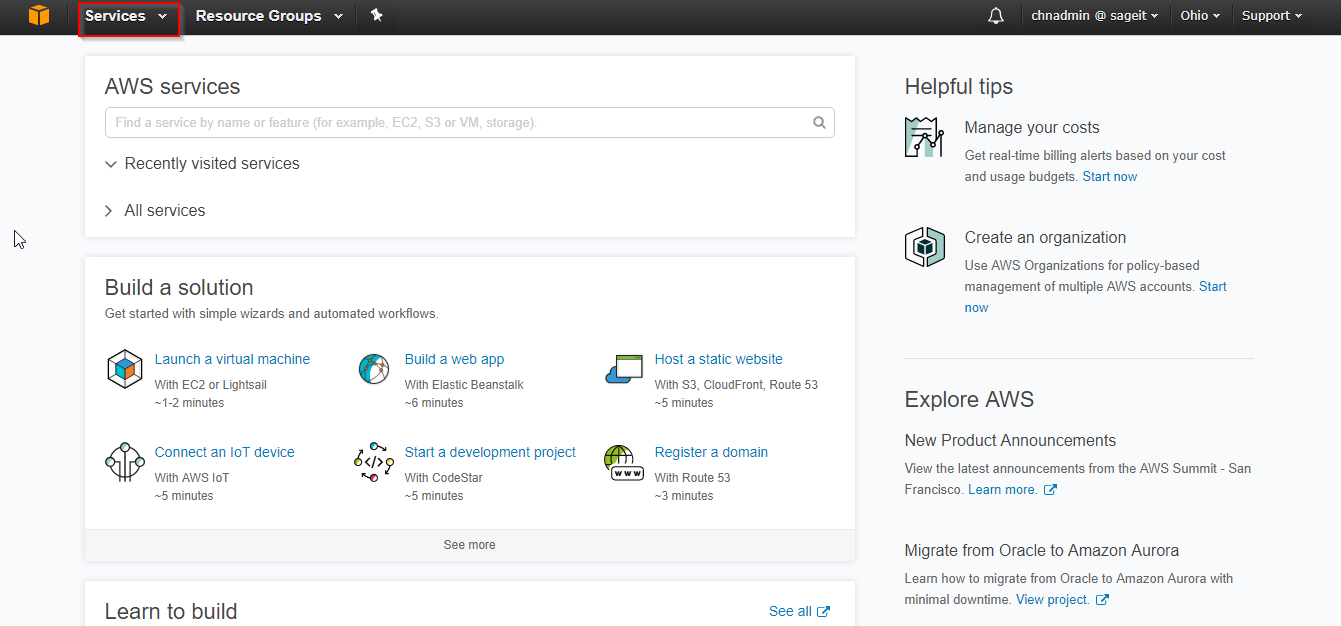Open the chnadmin @ sageit account dropdown
Viewport: 1341px width, 626px height.
click(x=1094, y=16)
